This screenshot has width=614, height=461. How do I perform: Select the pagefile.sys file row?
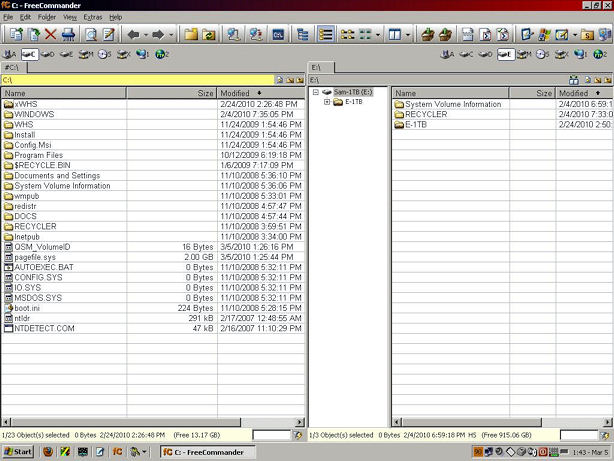pyautogui.click(x=153, y=257)
